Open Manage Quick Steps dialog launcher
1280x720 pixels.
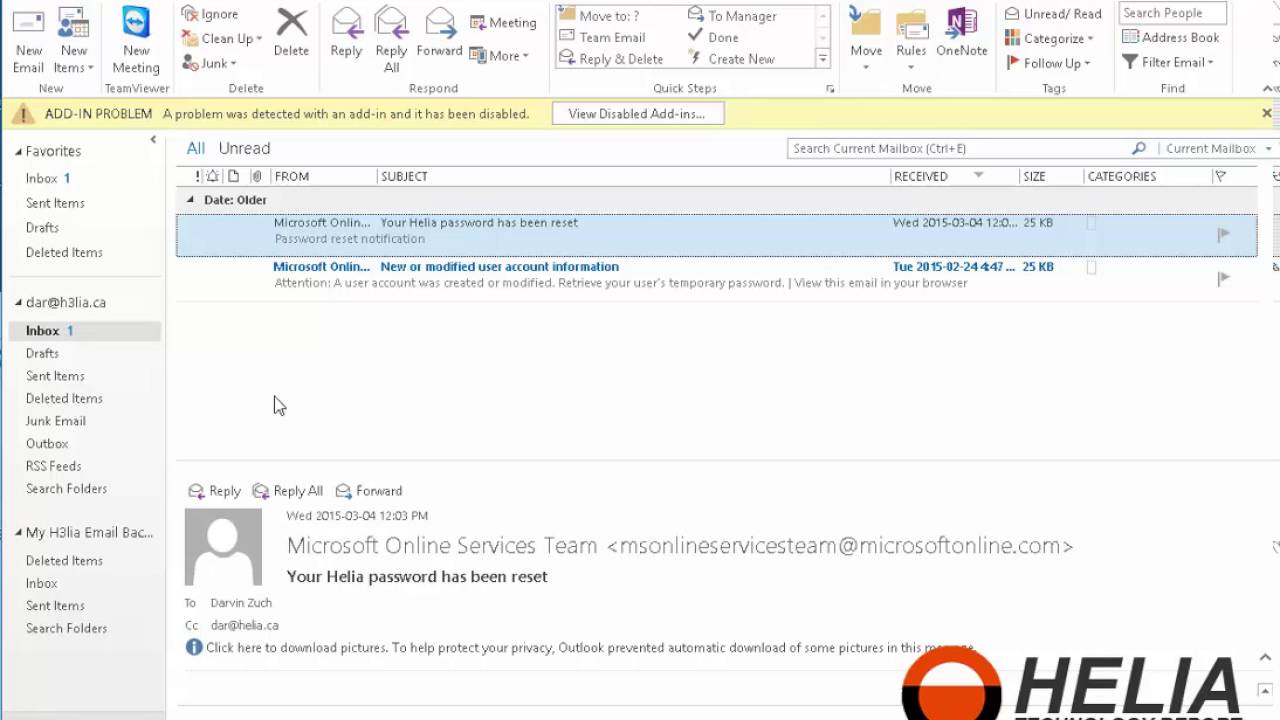click(830, 89)
